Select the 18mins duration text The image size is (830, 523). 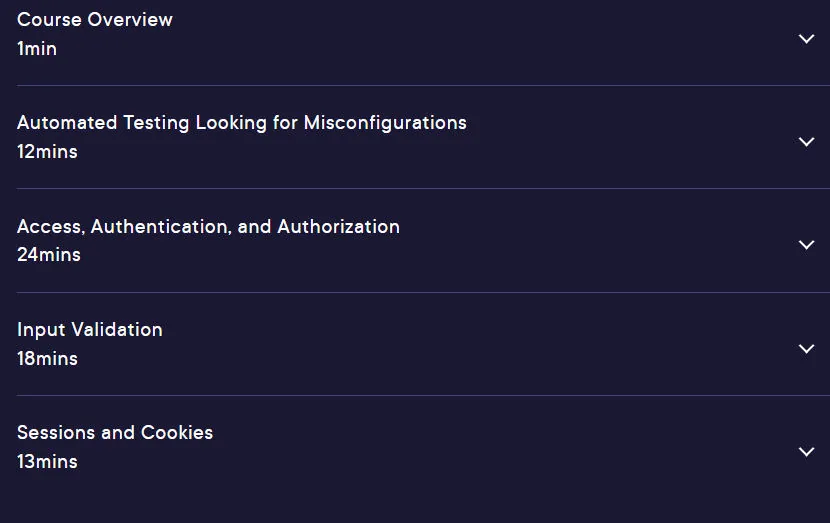(x=48, y=359)
